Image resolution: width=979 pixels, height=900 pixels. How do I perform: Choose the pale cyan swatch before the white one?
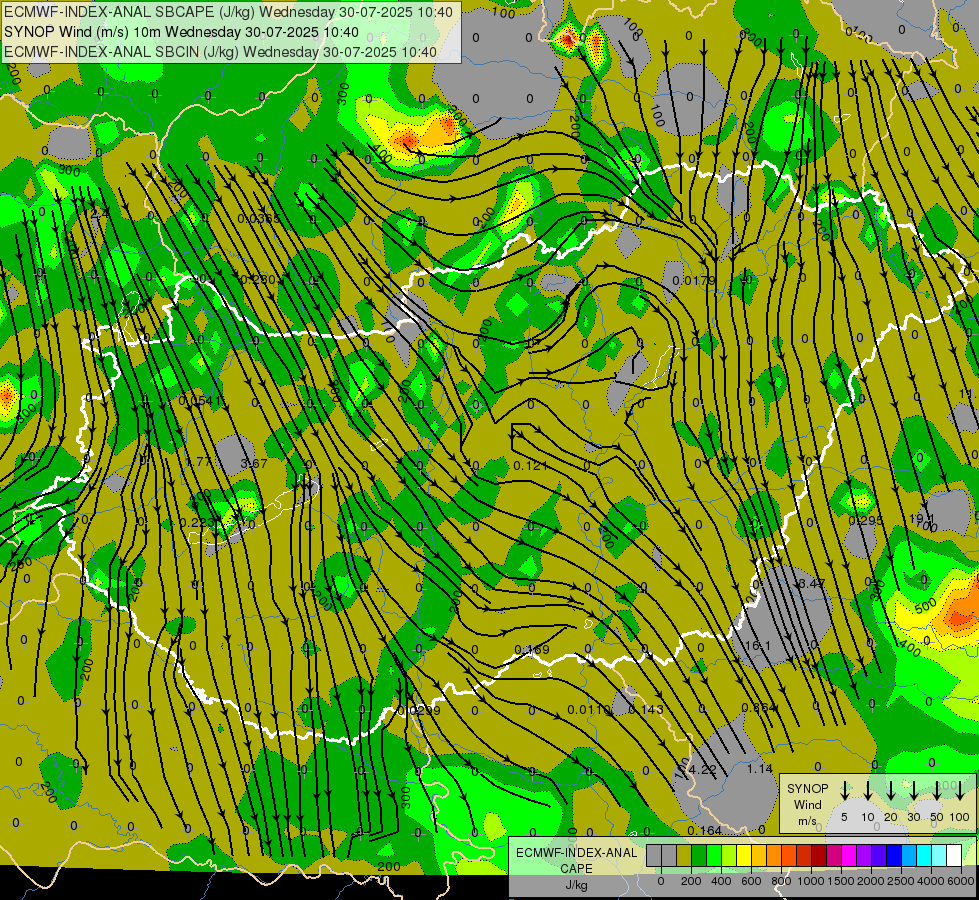pyautogui.click(x=938, y=855)
